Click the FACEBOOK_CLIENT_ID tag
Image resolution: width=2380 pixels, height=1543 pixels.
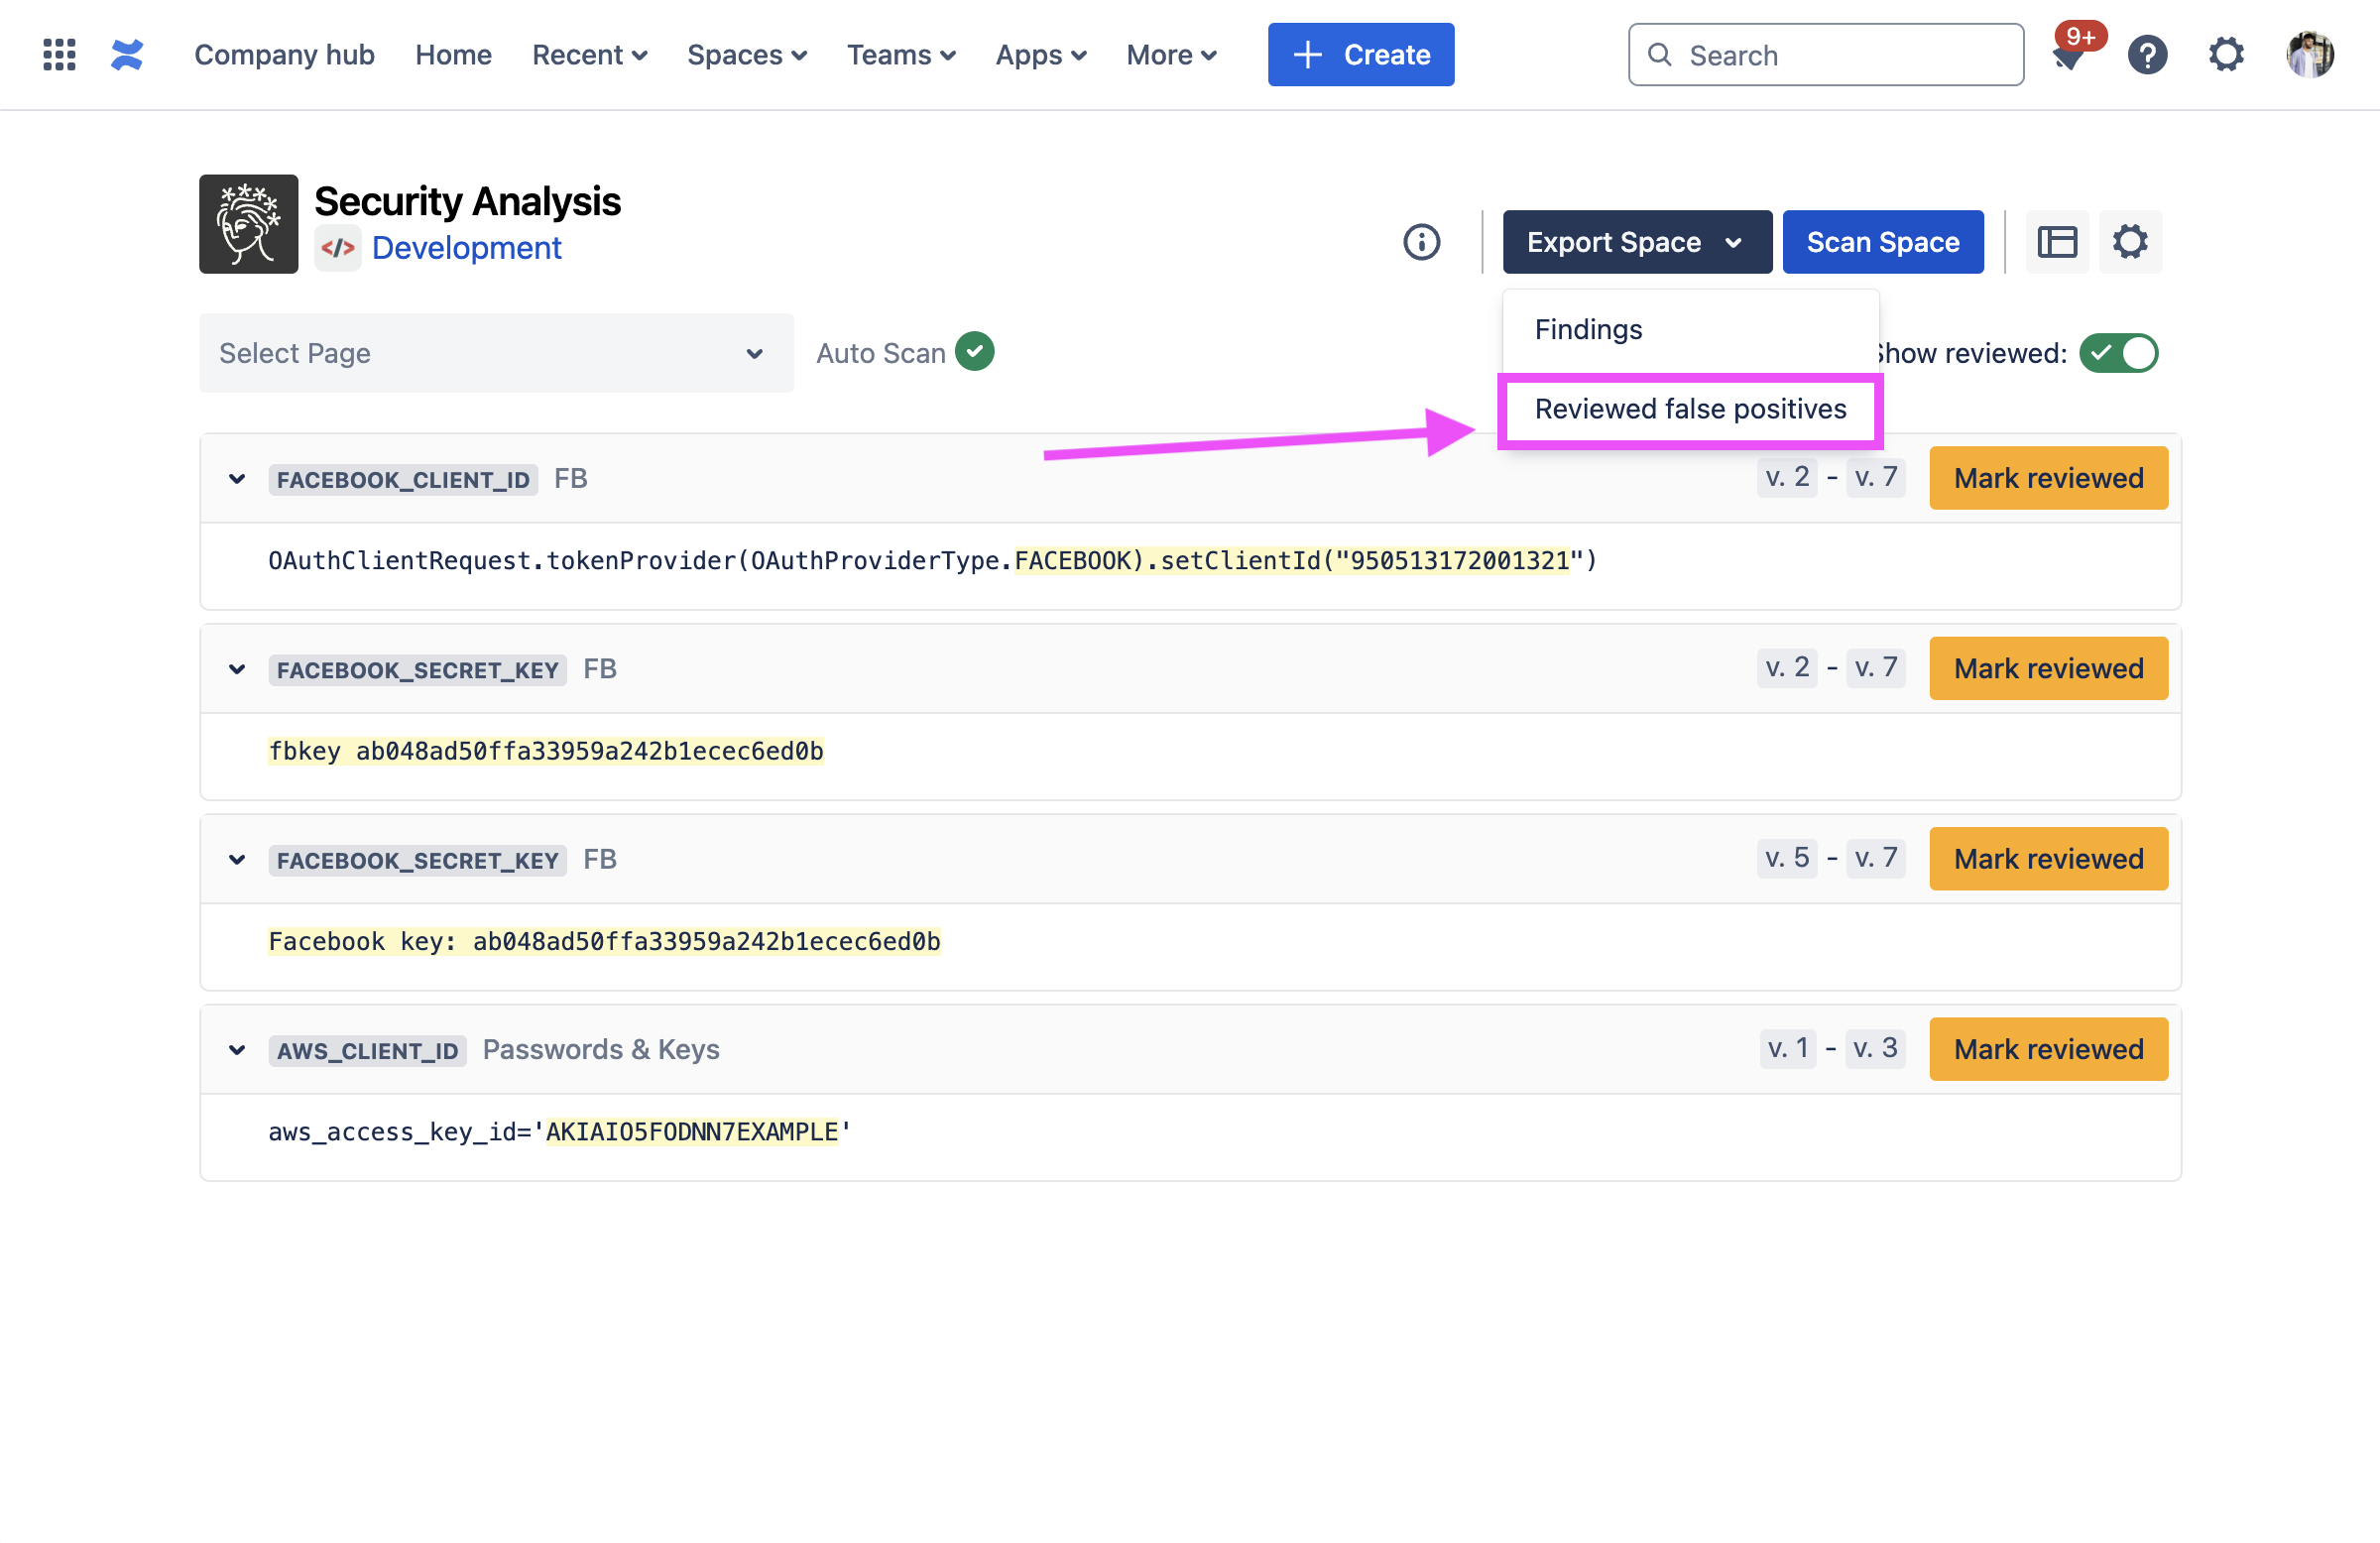[x=403, y=480]
